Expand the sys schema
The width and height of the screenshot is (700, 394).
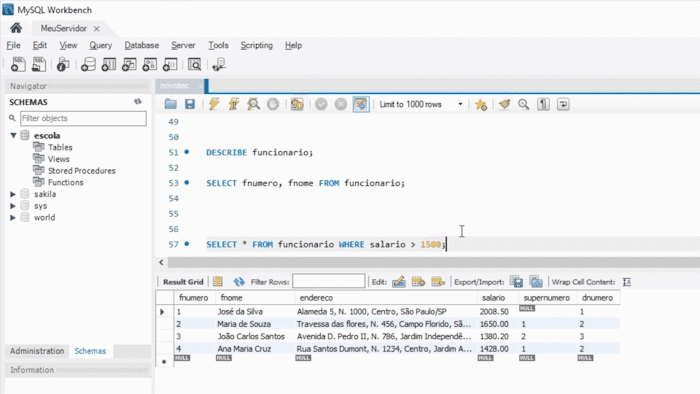click(x=12, y=206)
